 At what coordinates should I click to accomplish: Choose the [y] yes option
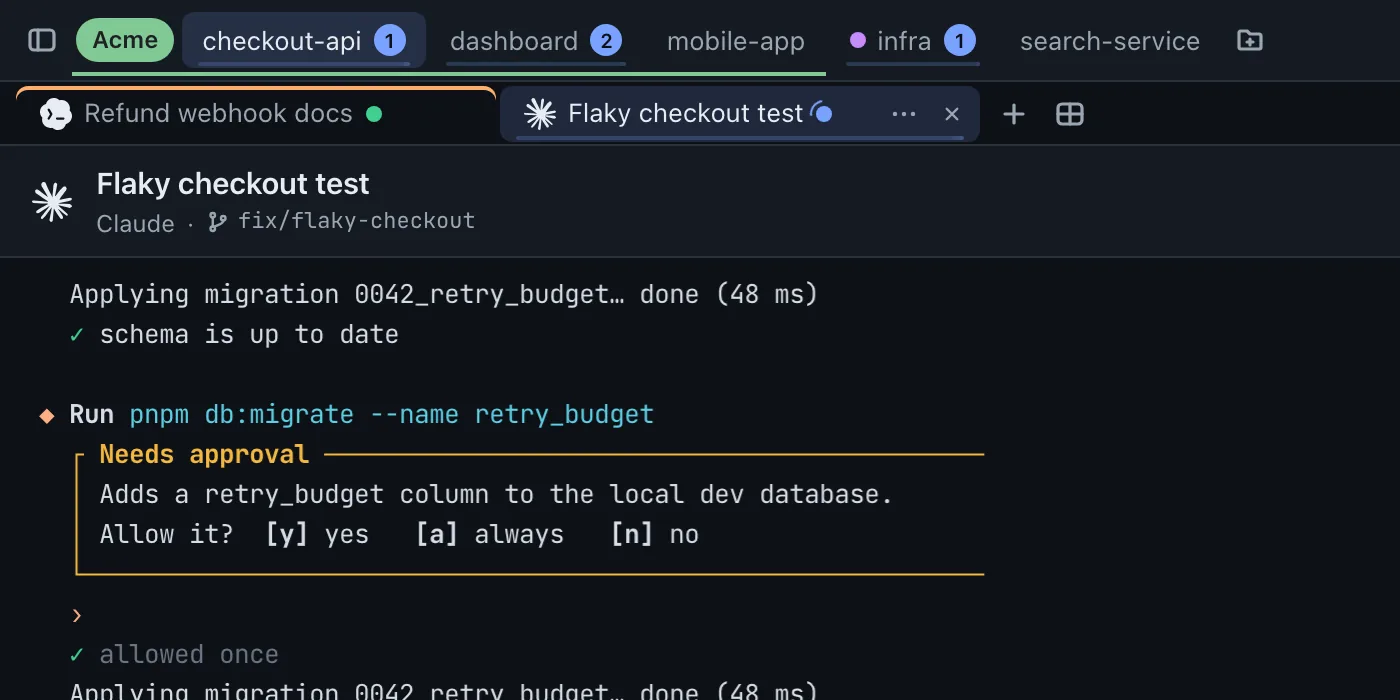coord(317,534)
